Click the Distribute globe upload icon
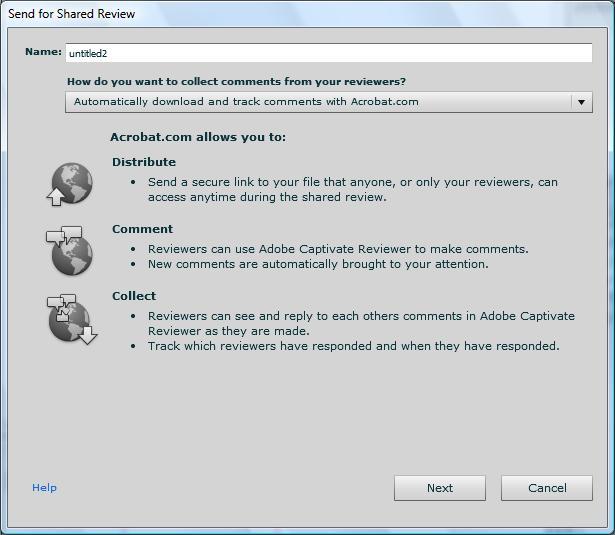Image resolution: width=615 pixels, height=535 pixels. (x=70, y=184)
